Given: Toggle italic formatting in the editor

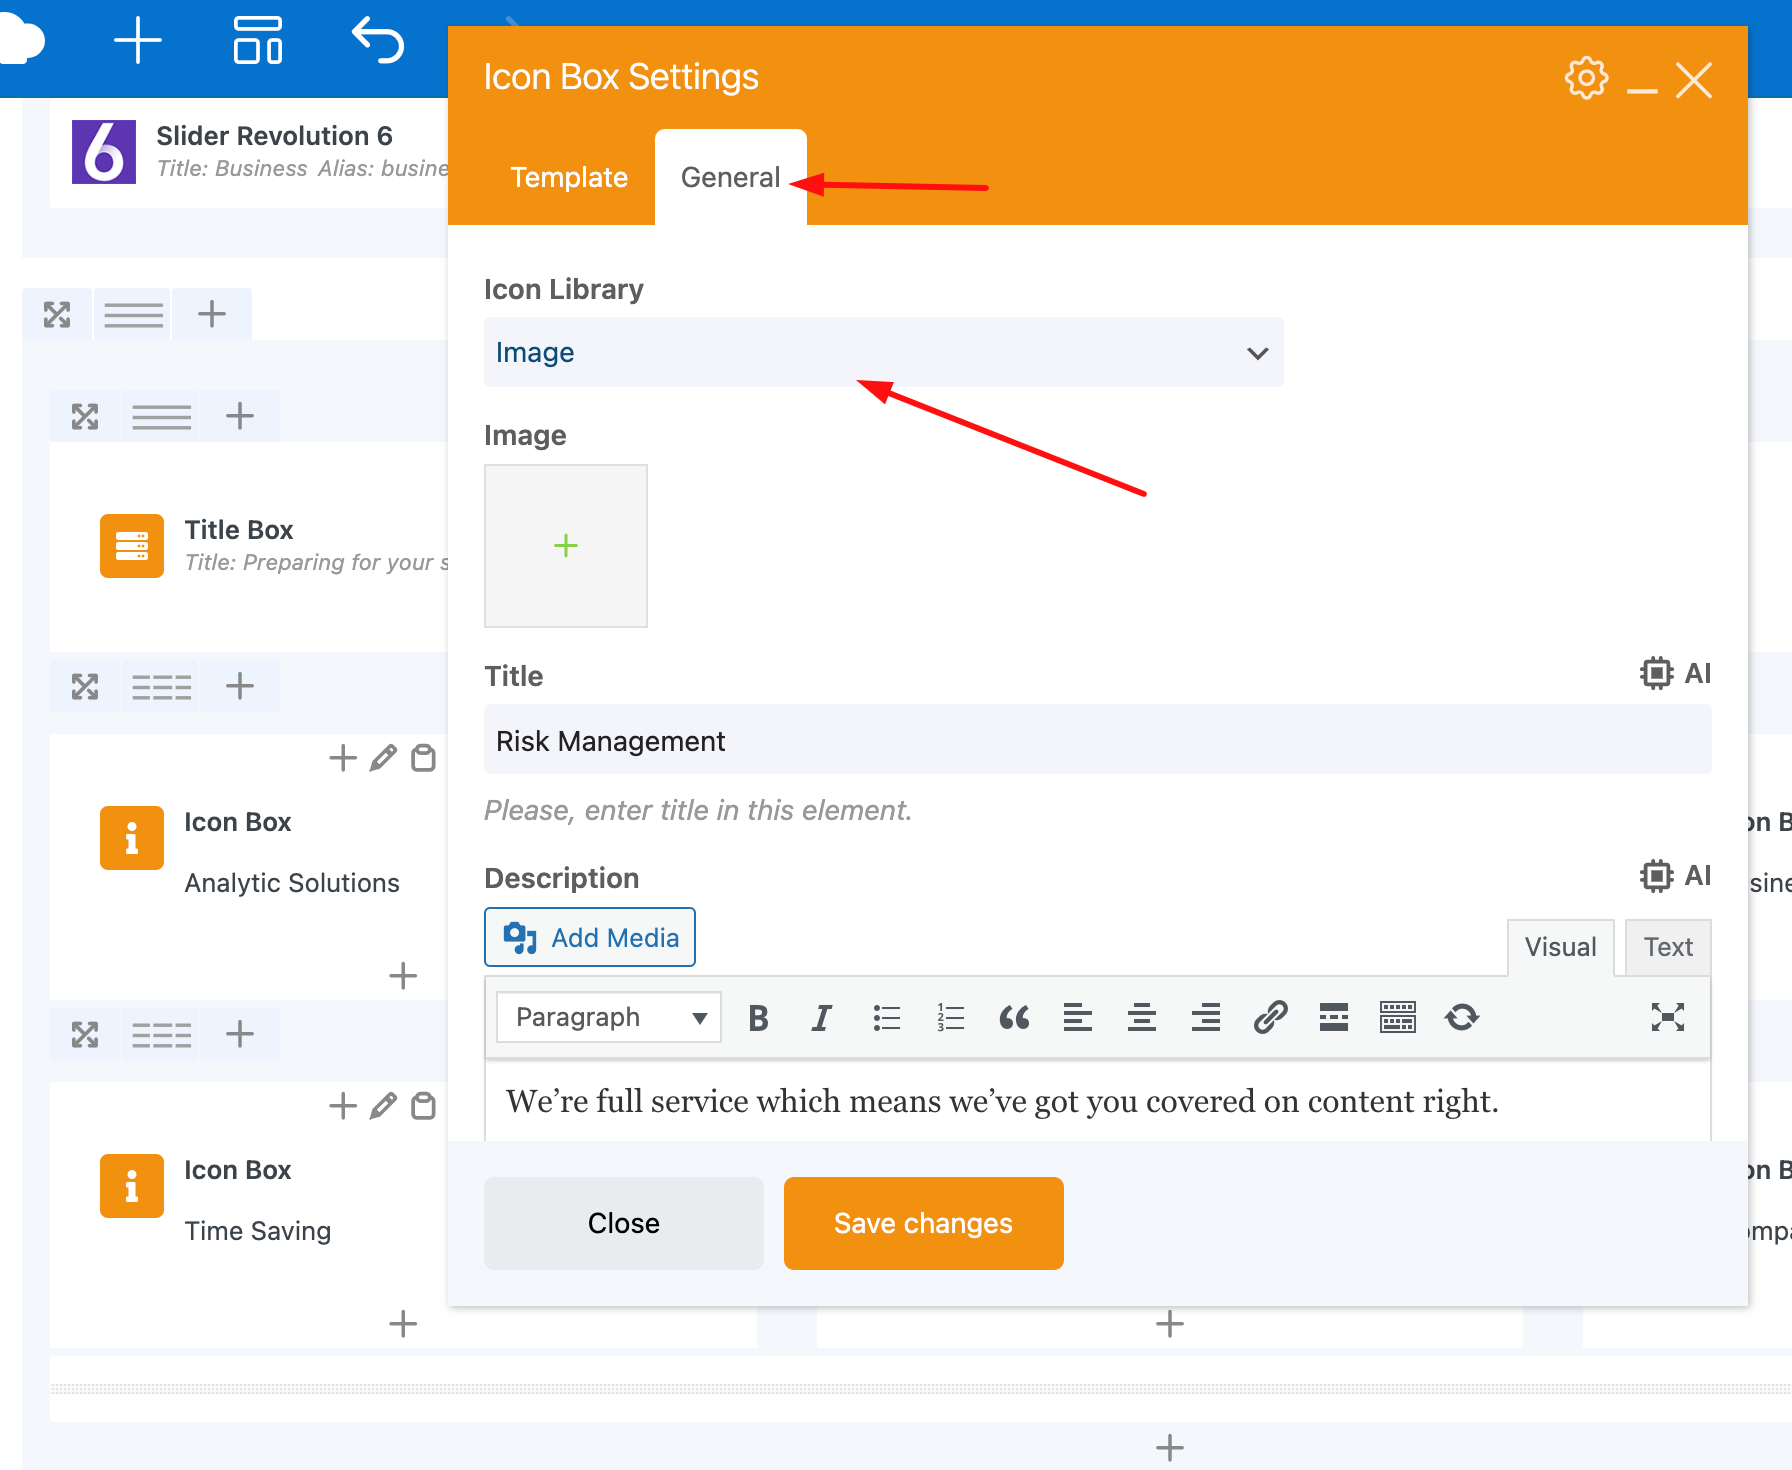Looking at the screenshot, I should [x=821, y=1018].
